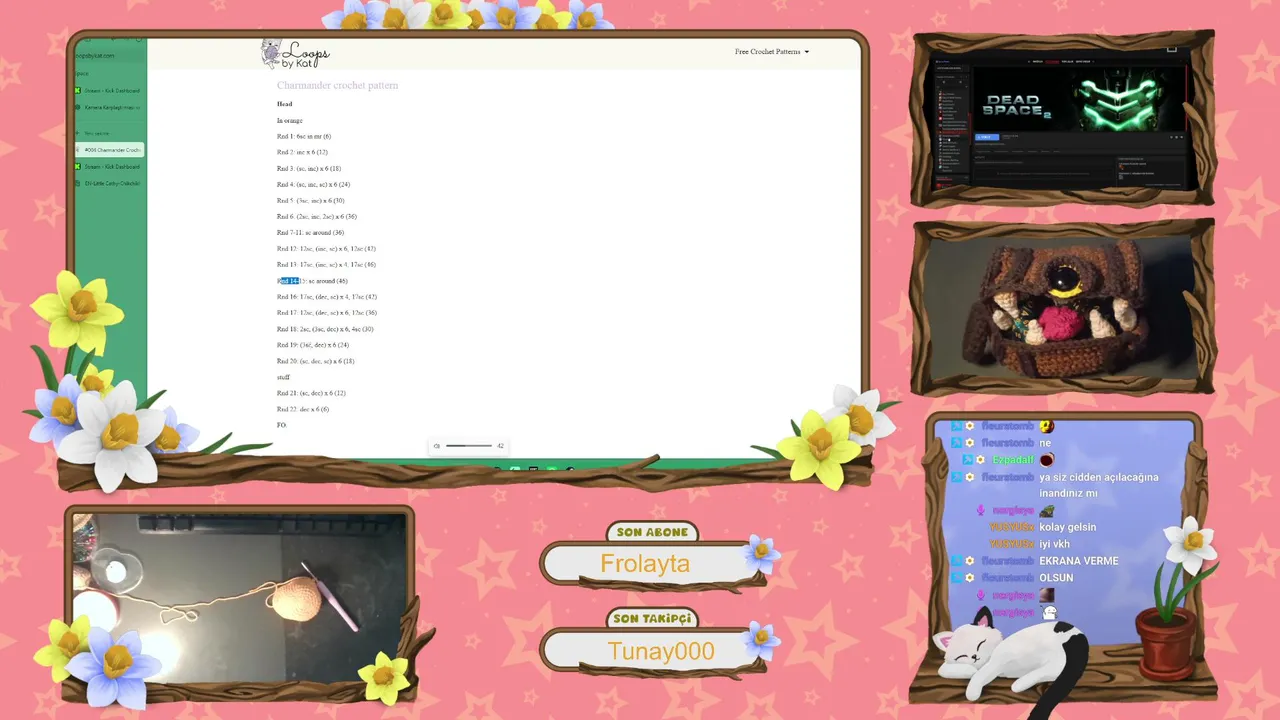This screenshot has height=720, width=1280.
Task: Click the 'In orange' label in the pattern
Action: [x=290, y=120]
